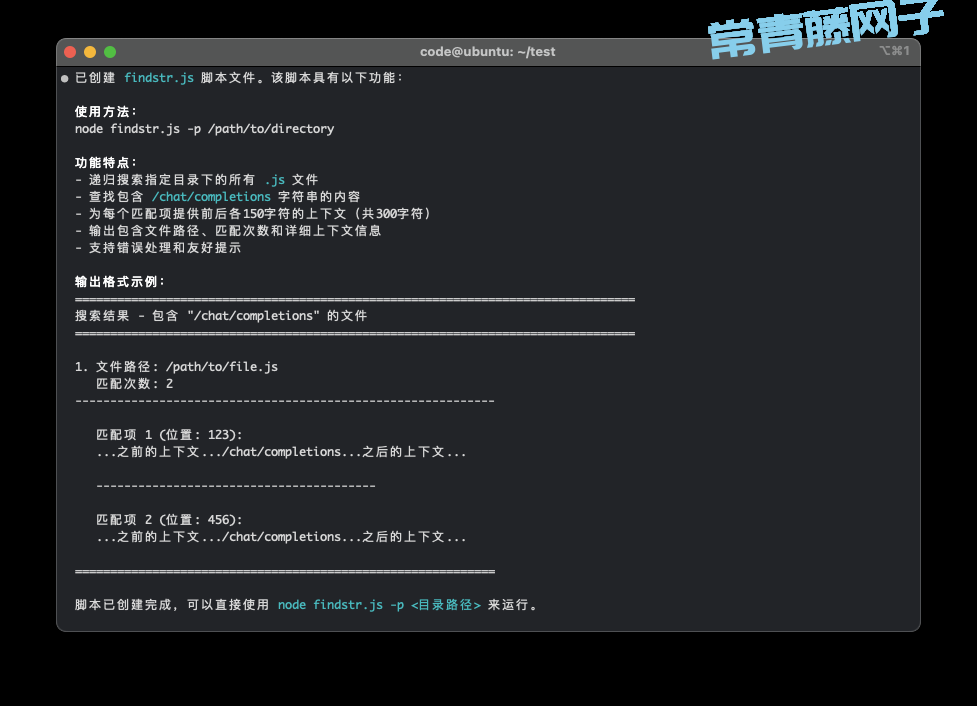Click the 输出格式示例 heading
Image resolution: width=977 pixels, height=706 pixels.
point(120,282)
